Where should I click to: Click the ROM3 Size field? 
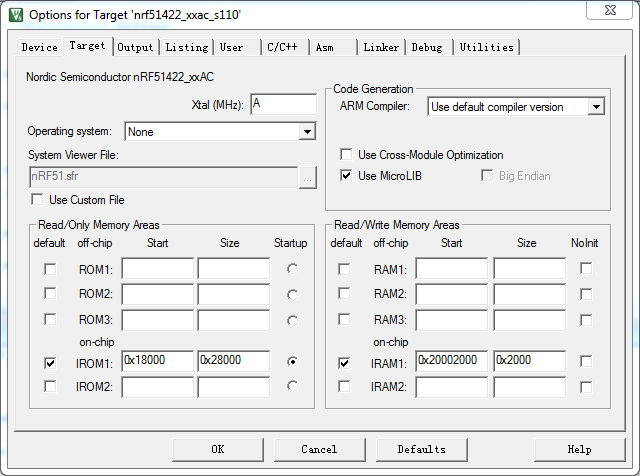pos(233,320)
